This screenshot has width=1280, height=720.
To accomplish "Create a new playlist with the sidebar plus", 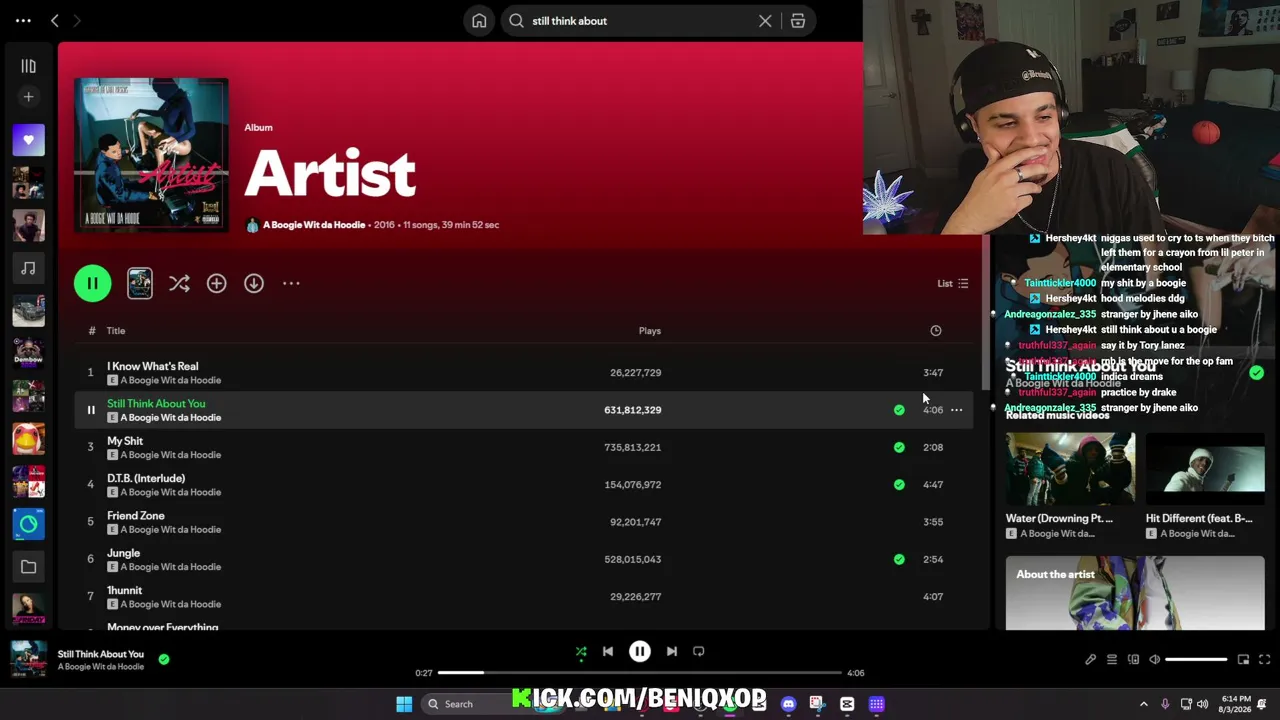I will point(28,97).
